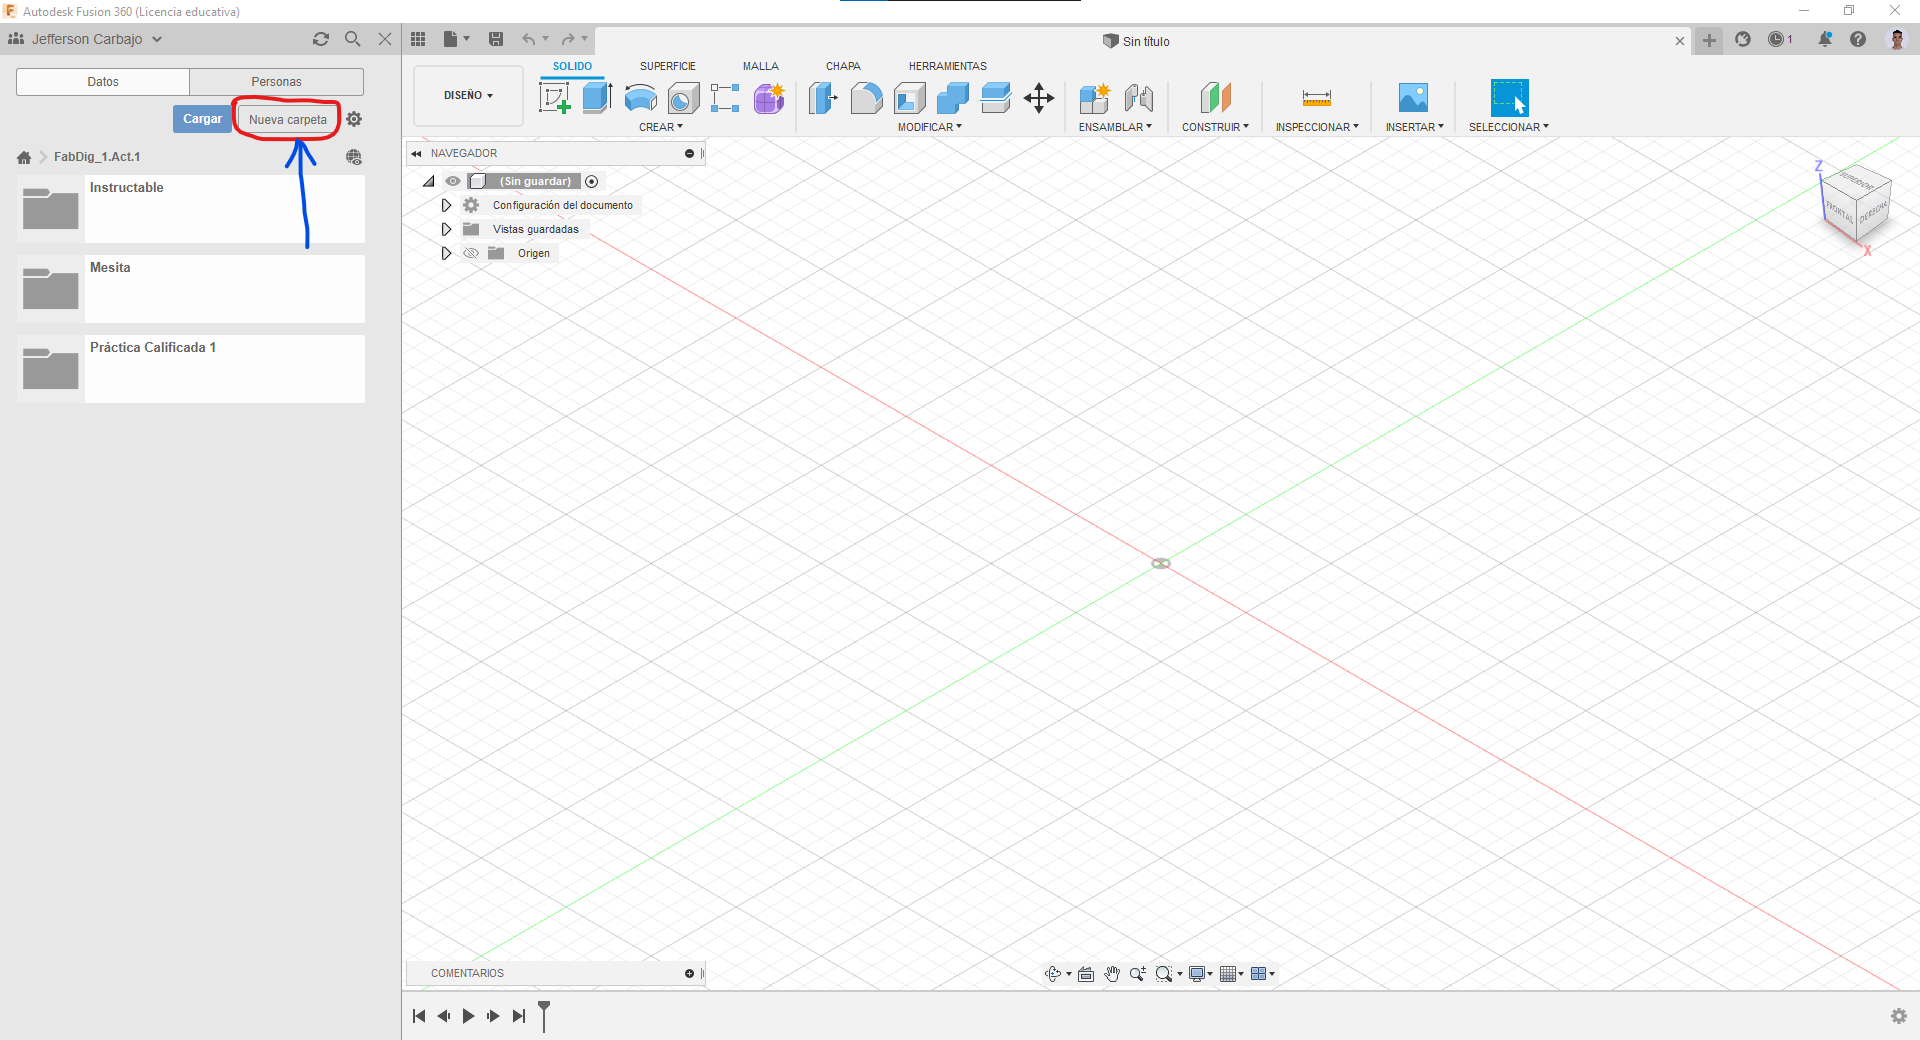Click the timeline position marker
Viewport: 1920px width, 1040px height.
point(544,1016)
